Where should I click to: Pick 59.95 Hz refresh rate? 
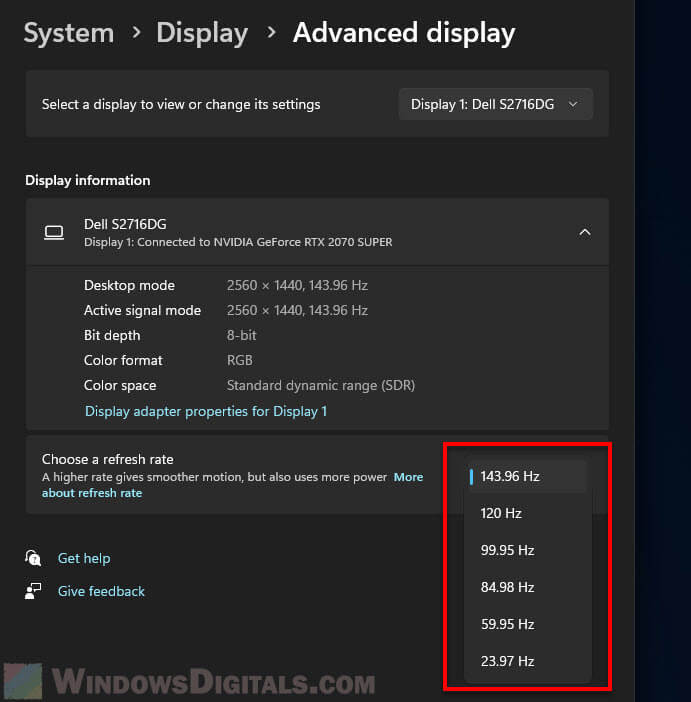point(528,624)
